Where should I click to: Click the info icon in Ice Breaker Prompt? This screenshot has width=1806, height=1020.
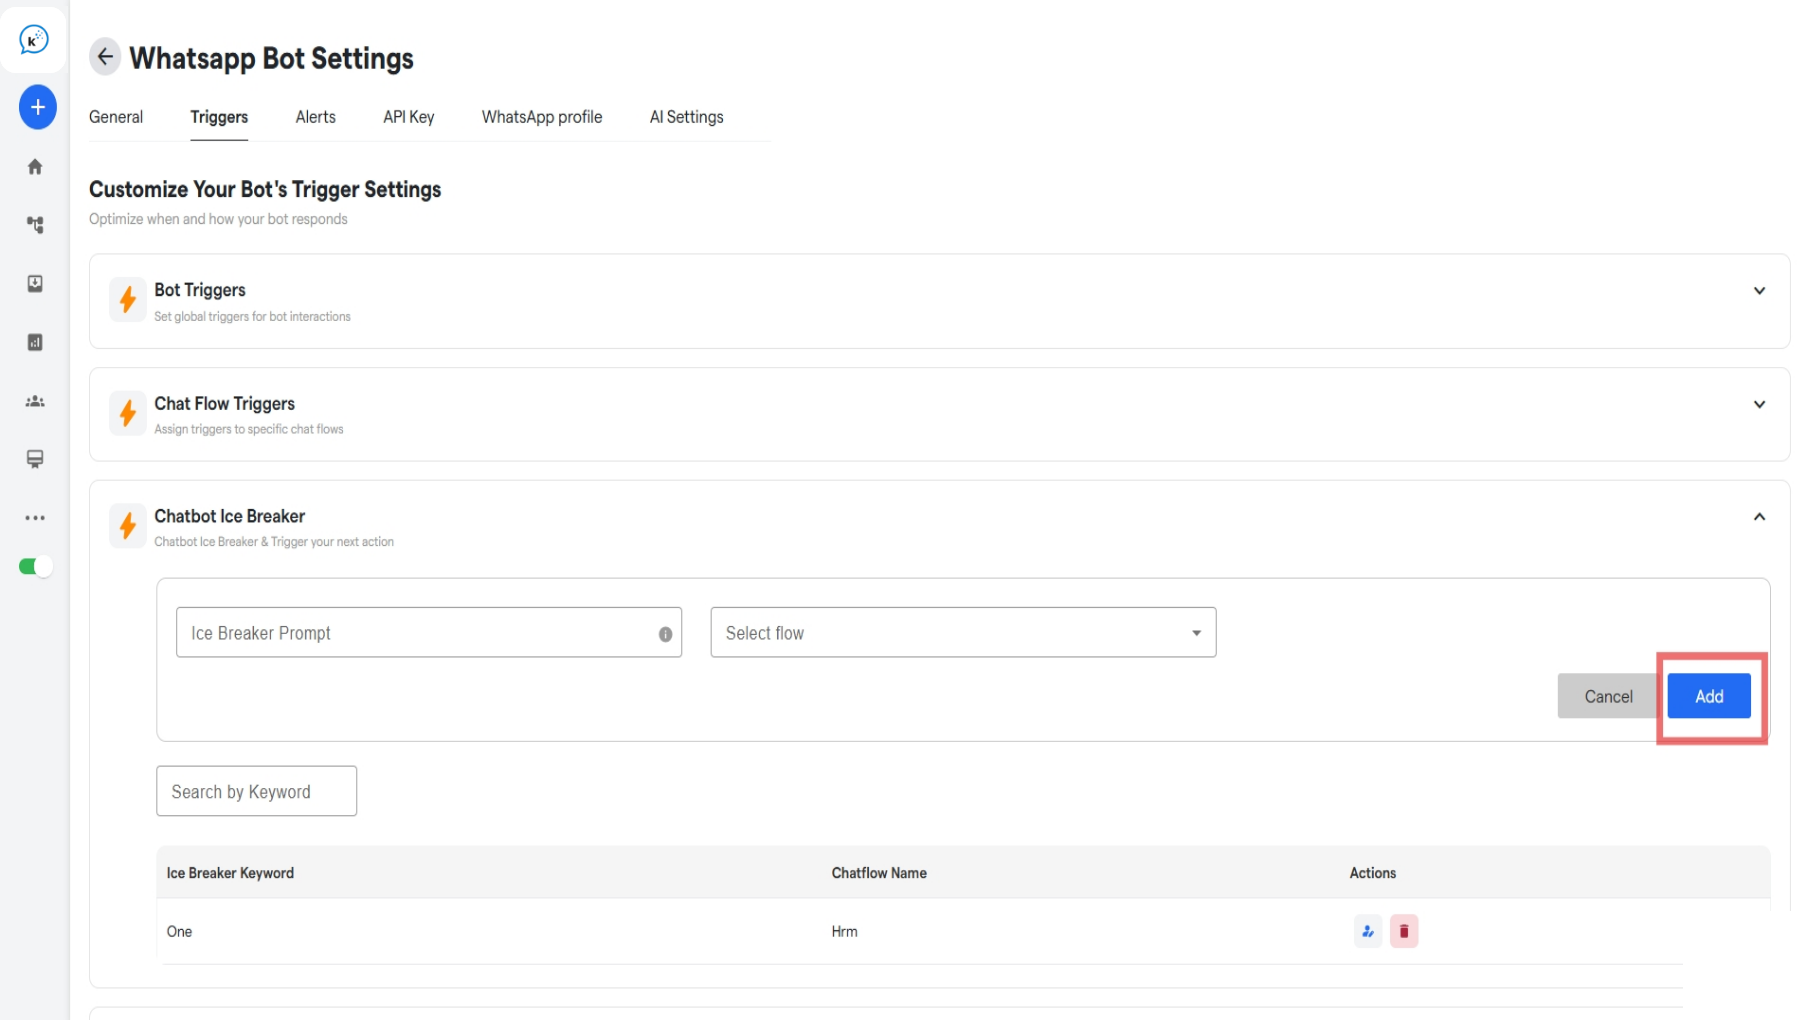[x=665, y=634]
